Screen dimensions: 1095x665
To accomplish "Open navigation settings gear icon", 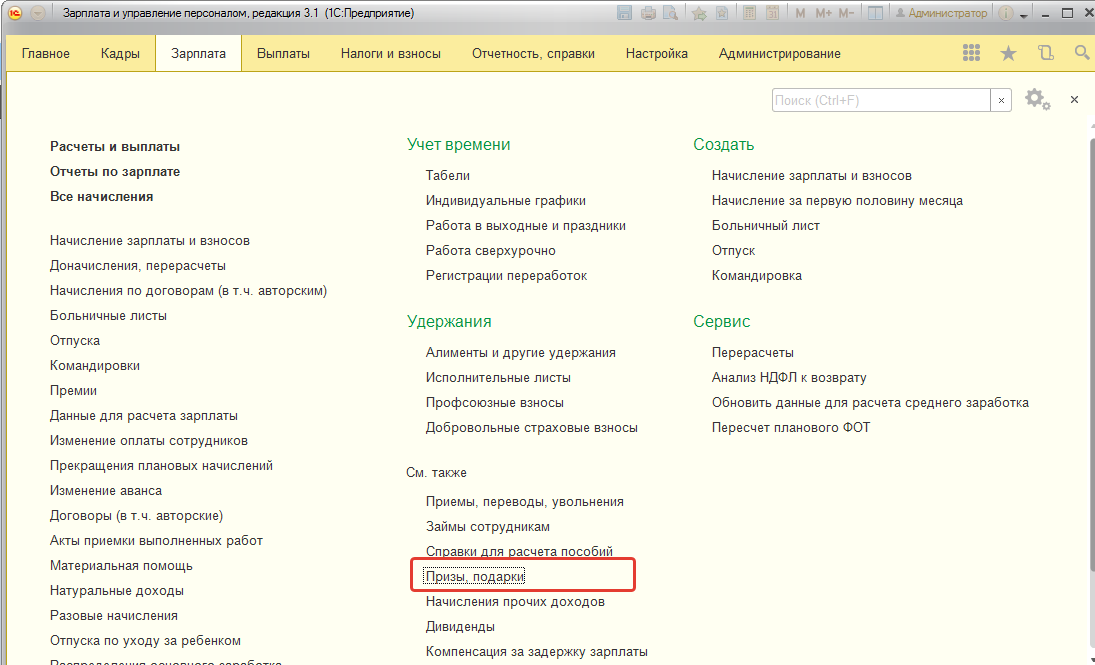I will click(1038, 100).
